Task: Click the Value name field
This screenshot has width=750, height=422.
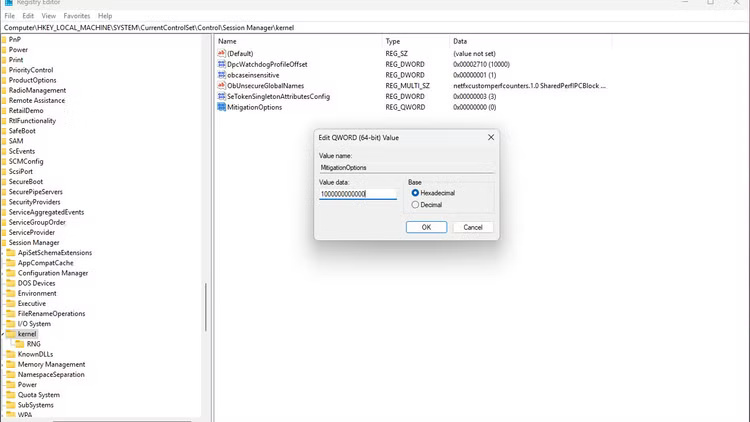Action: pos(407,167)
